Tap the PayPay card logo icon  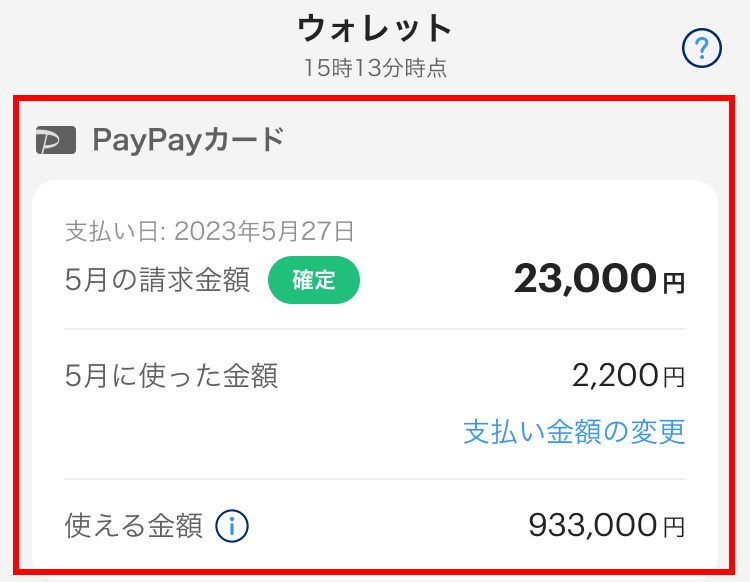[56, 140]
